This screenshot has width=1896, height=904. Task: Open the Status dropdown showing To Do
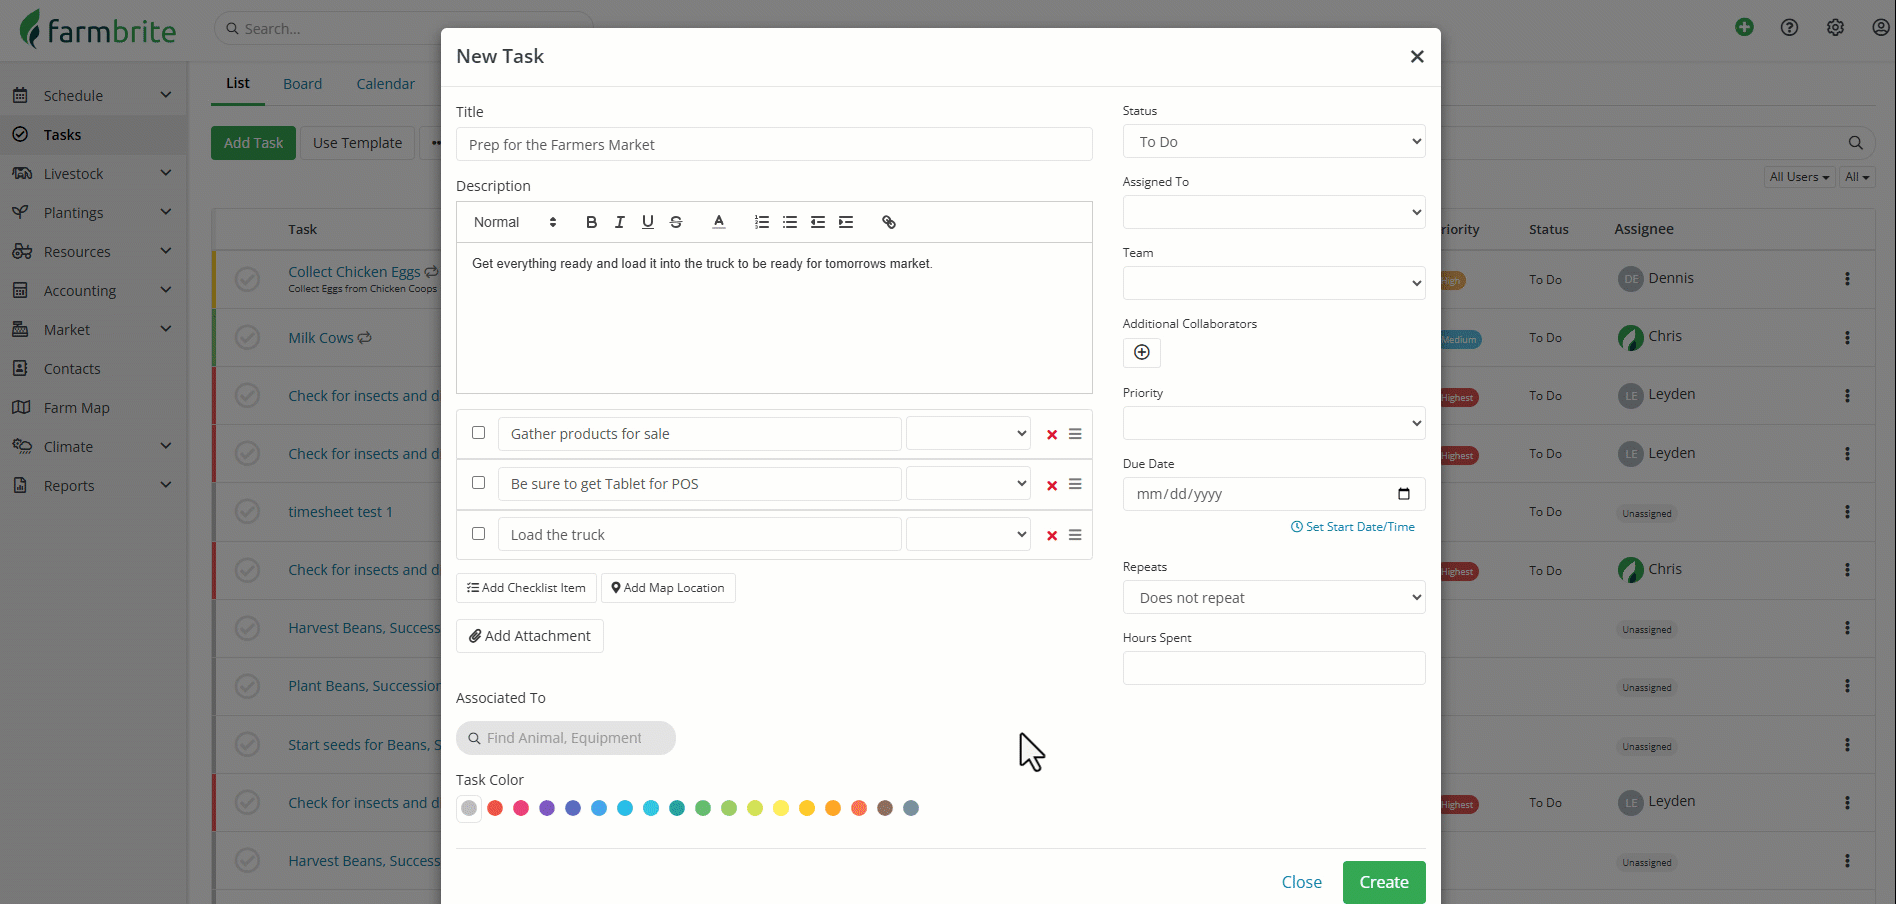coord(1273,142)
